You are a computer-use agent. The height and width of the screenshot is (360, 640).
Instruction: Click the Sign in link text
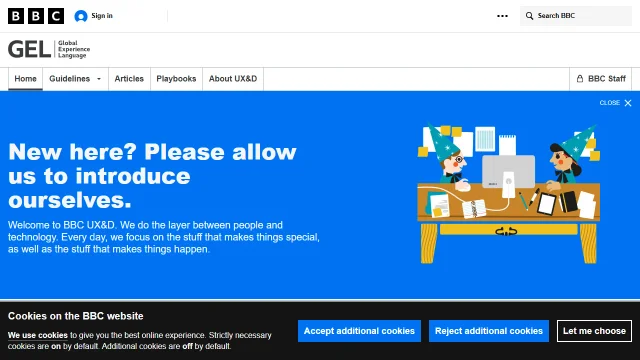[102, 16]
